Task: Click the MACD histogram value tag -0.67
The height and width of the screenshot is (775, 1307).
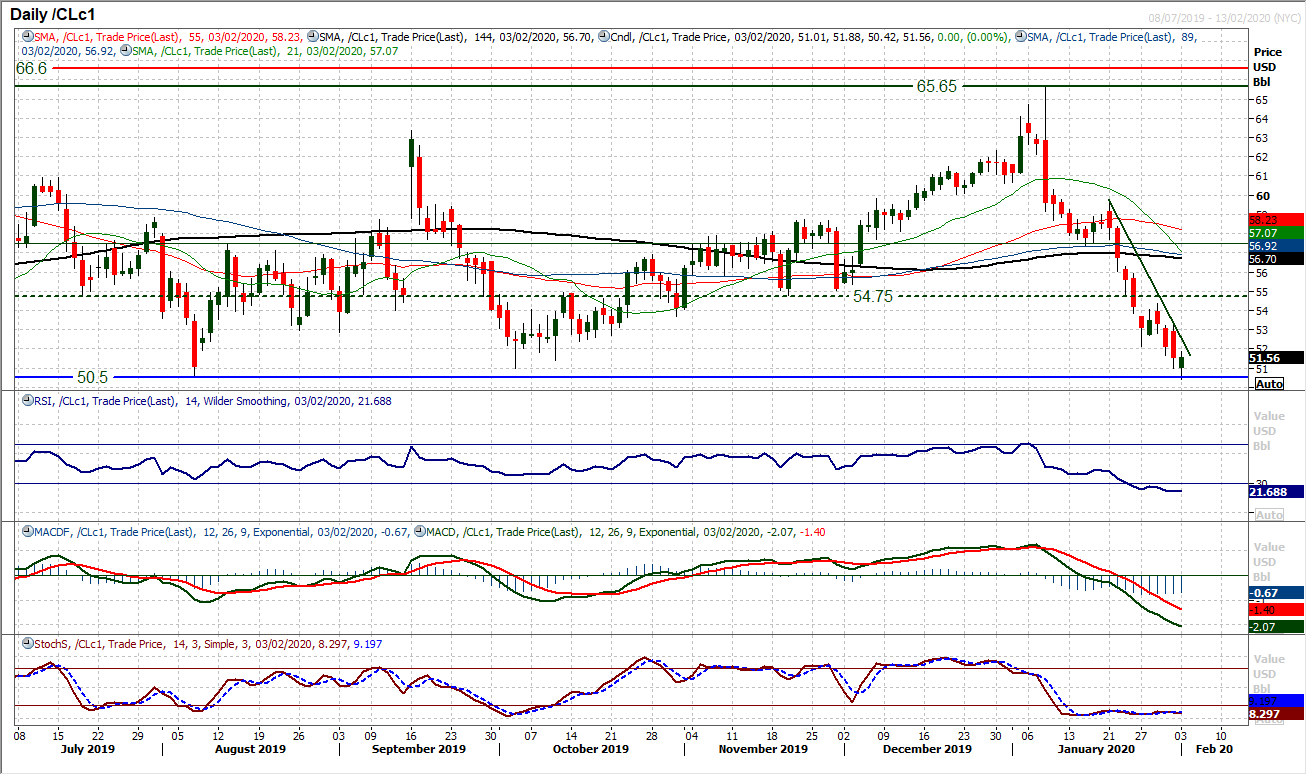Action: [1276, 593]
